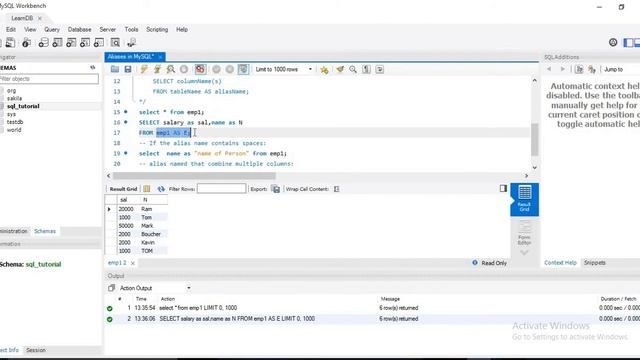Switch to Session tab

pyautogui.click(x=36, y=350)
